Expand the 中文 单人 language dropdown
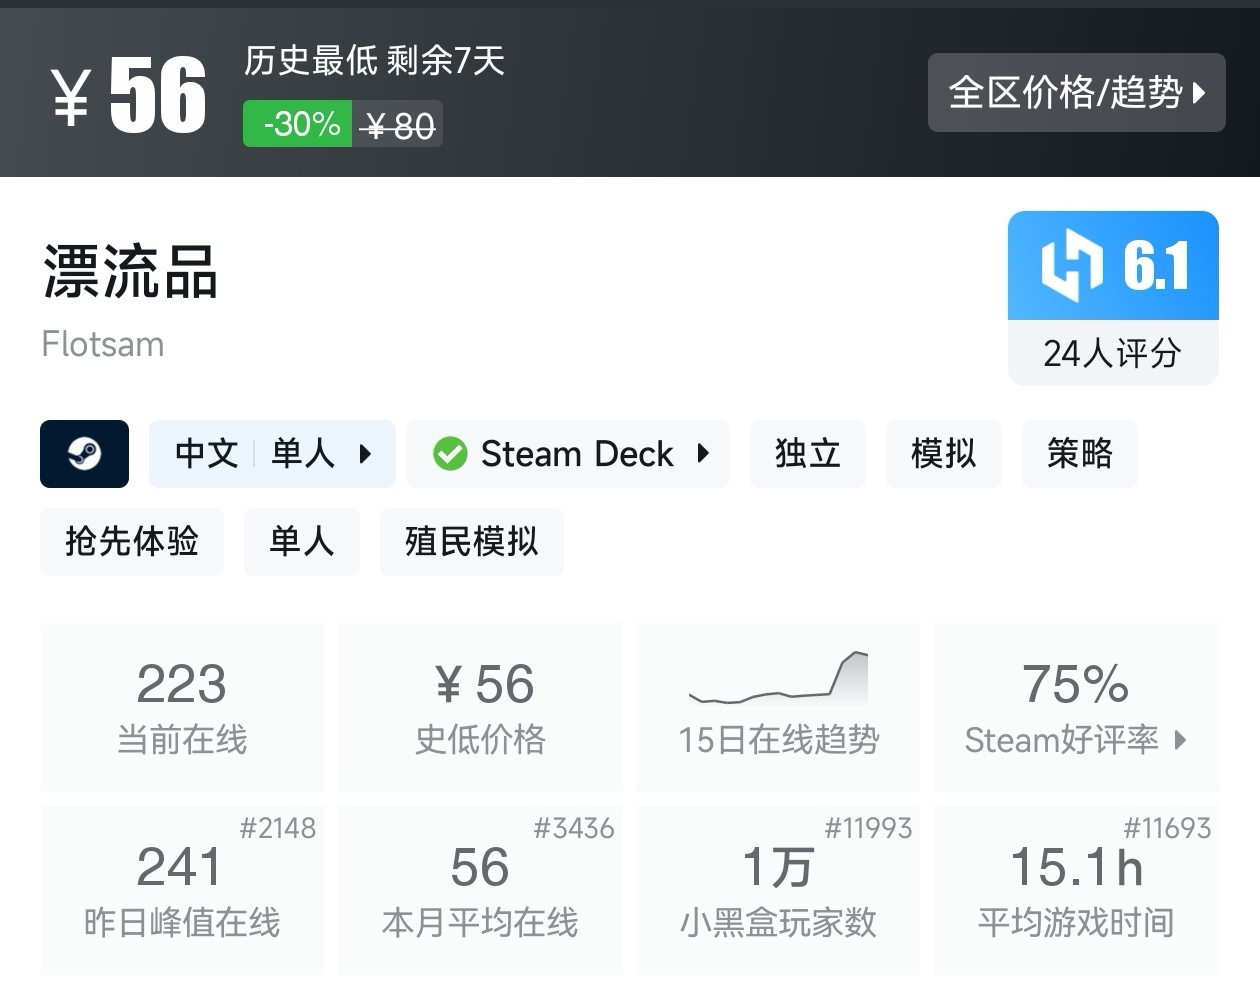Viewport: 1260px width, 989px height. click(272, 454)
